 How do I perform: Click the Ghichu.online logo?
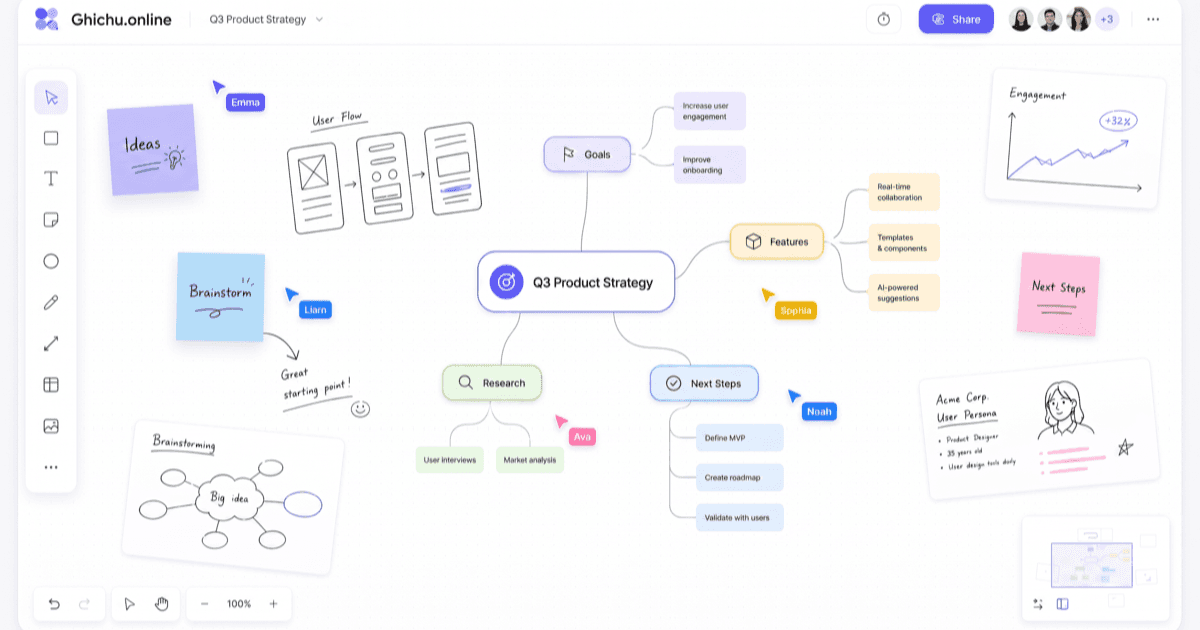click(102, 19)
